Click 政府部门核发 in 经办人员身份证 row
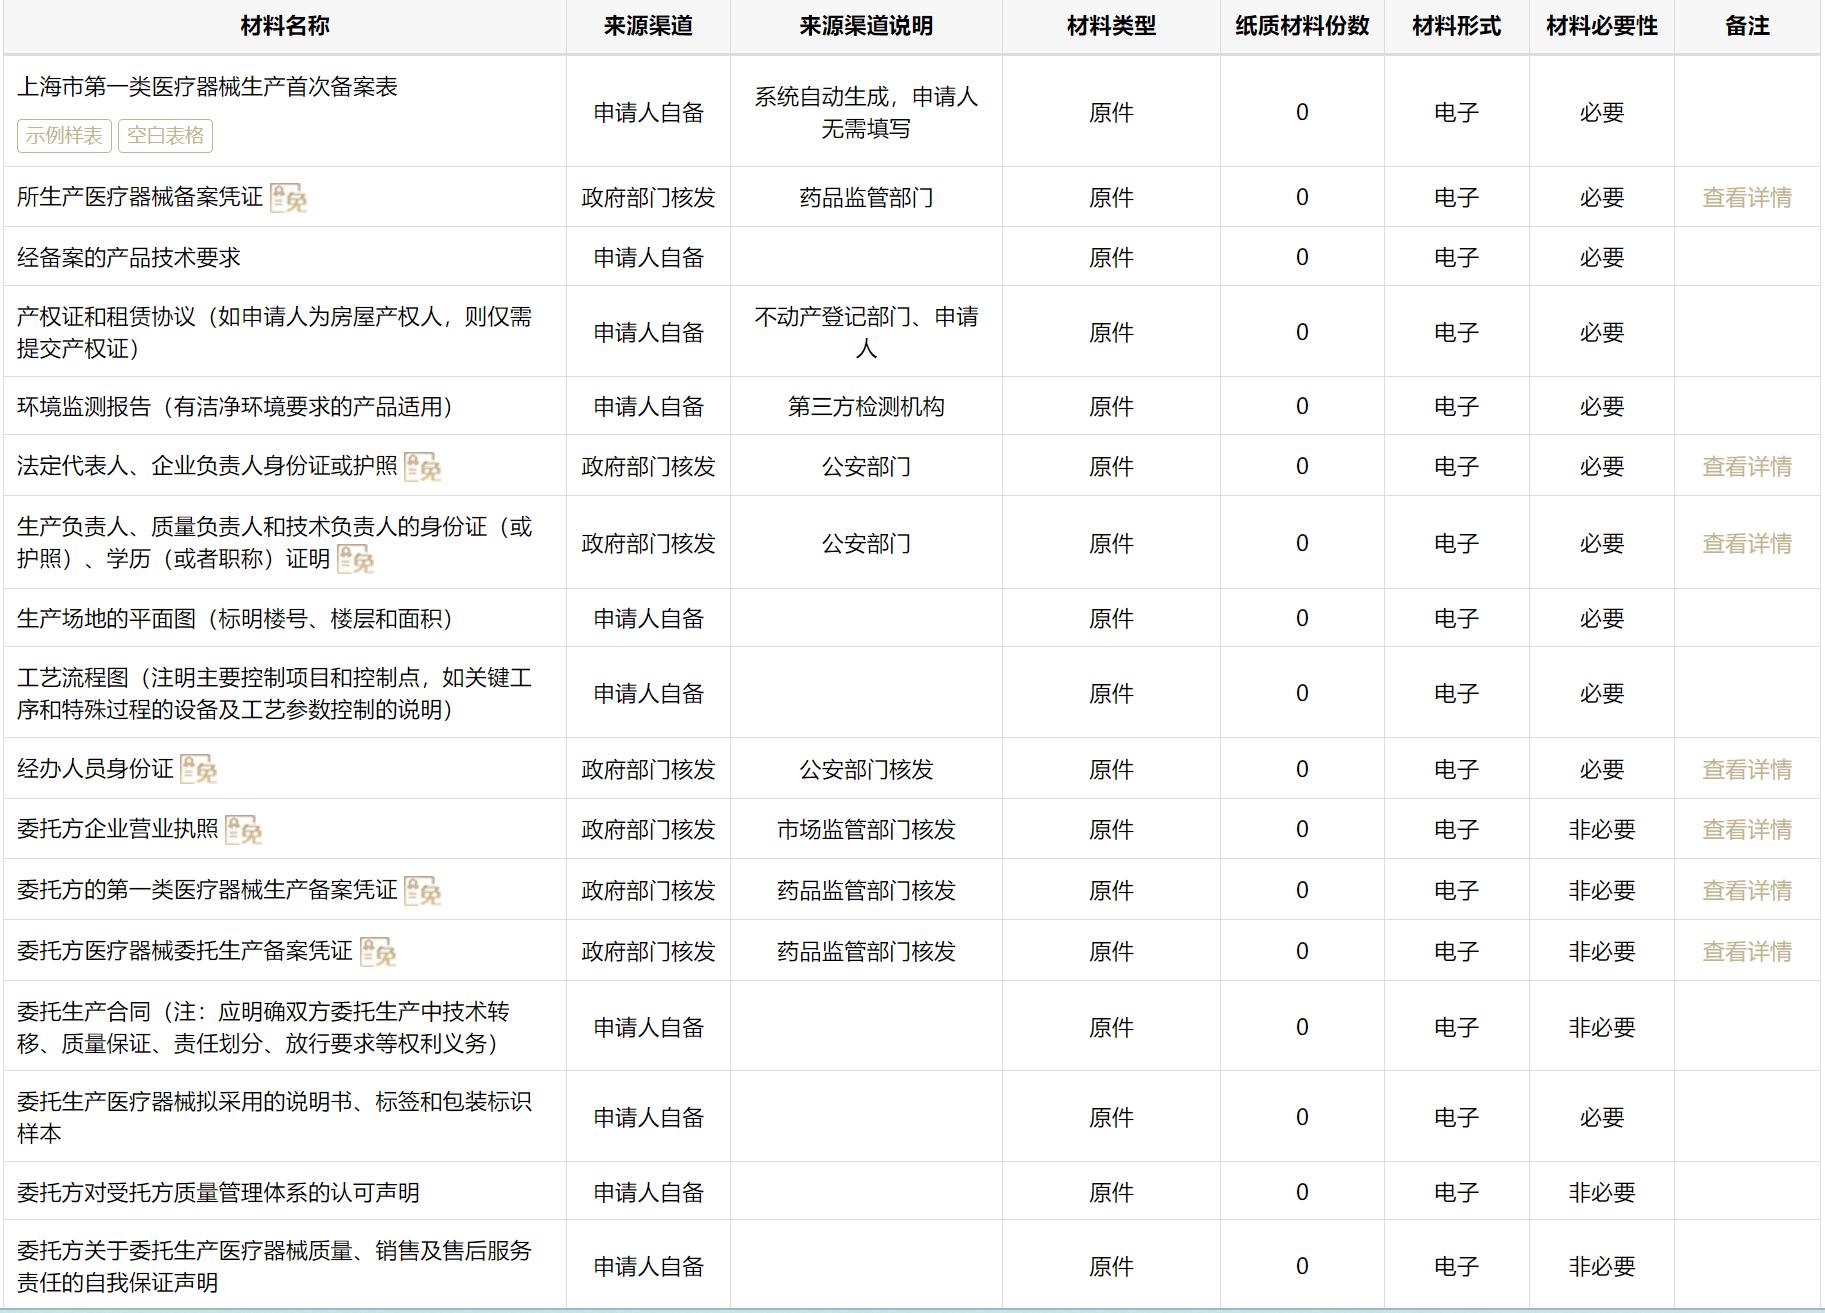This screenshot has width=1825, height=1313. (x=648, y=770)
